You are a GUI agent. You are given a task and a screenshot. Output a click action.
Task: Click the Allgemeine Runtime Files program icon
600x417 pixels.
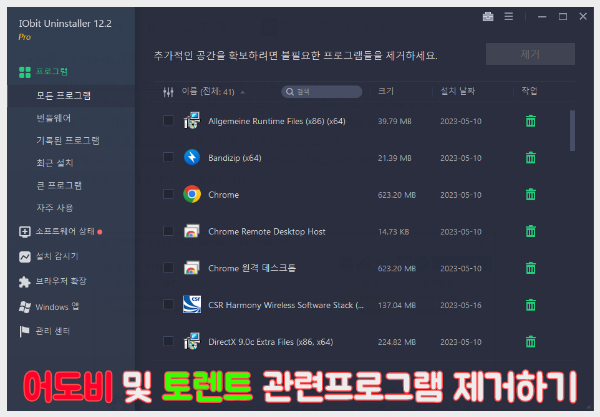point(192,121)
